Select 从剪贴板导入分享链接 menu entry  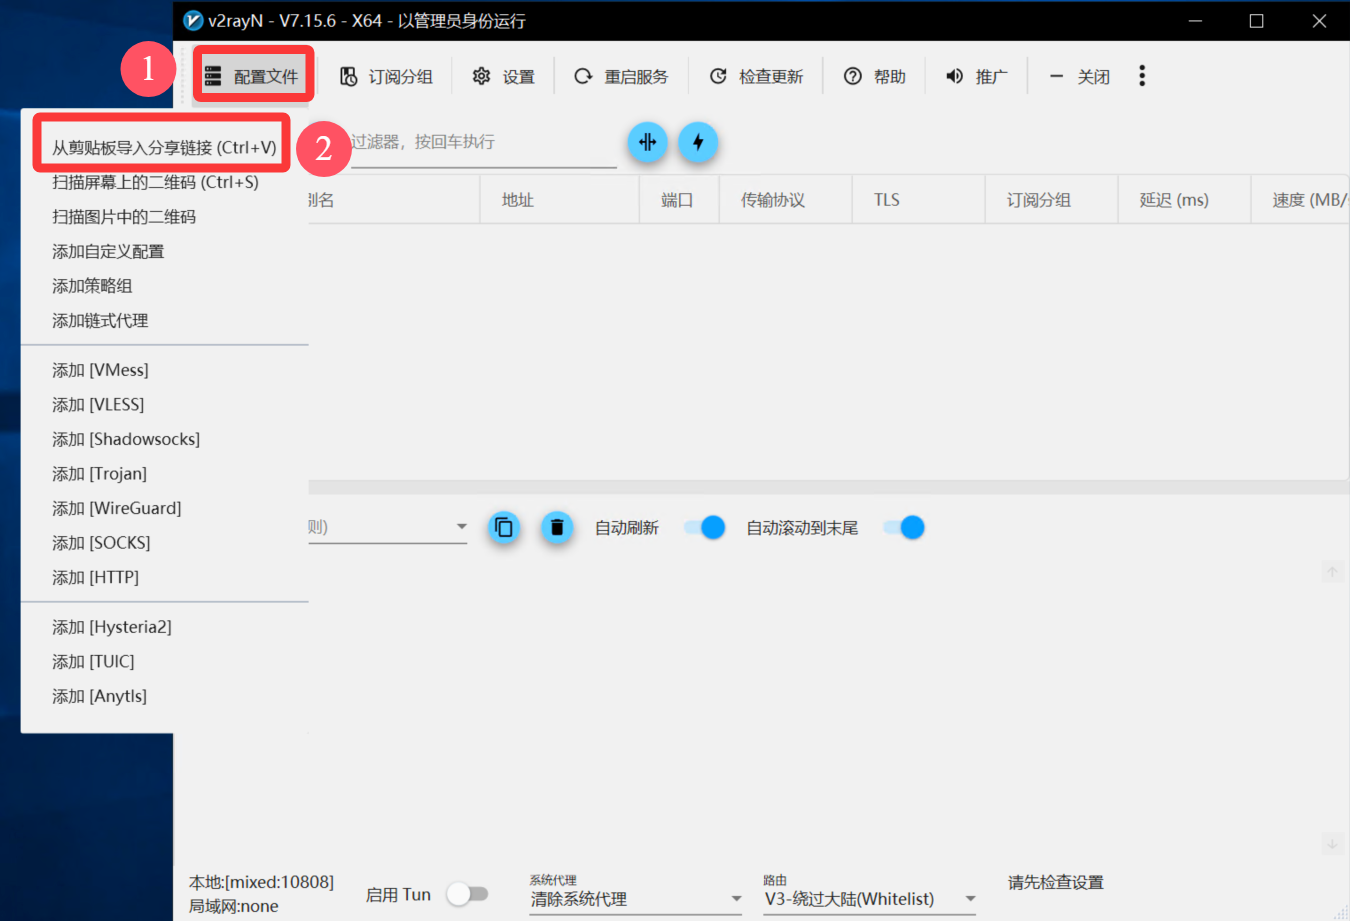164,147
